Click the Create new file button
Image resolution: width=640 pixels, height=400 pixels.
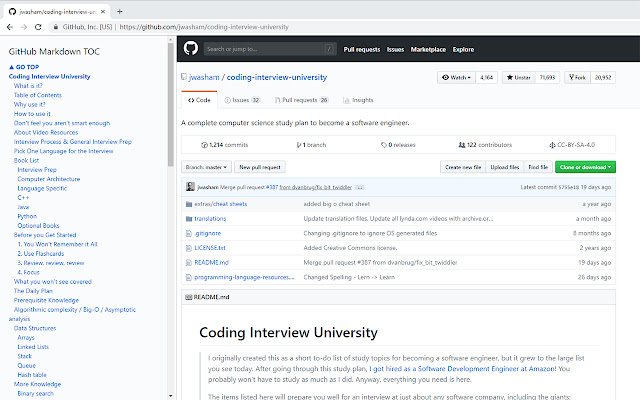pyautogui.click(x=462, y=167)
